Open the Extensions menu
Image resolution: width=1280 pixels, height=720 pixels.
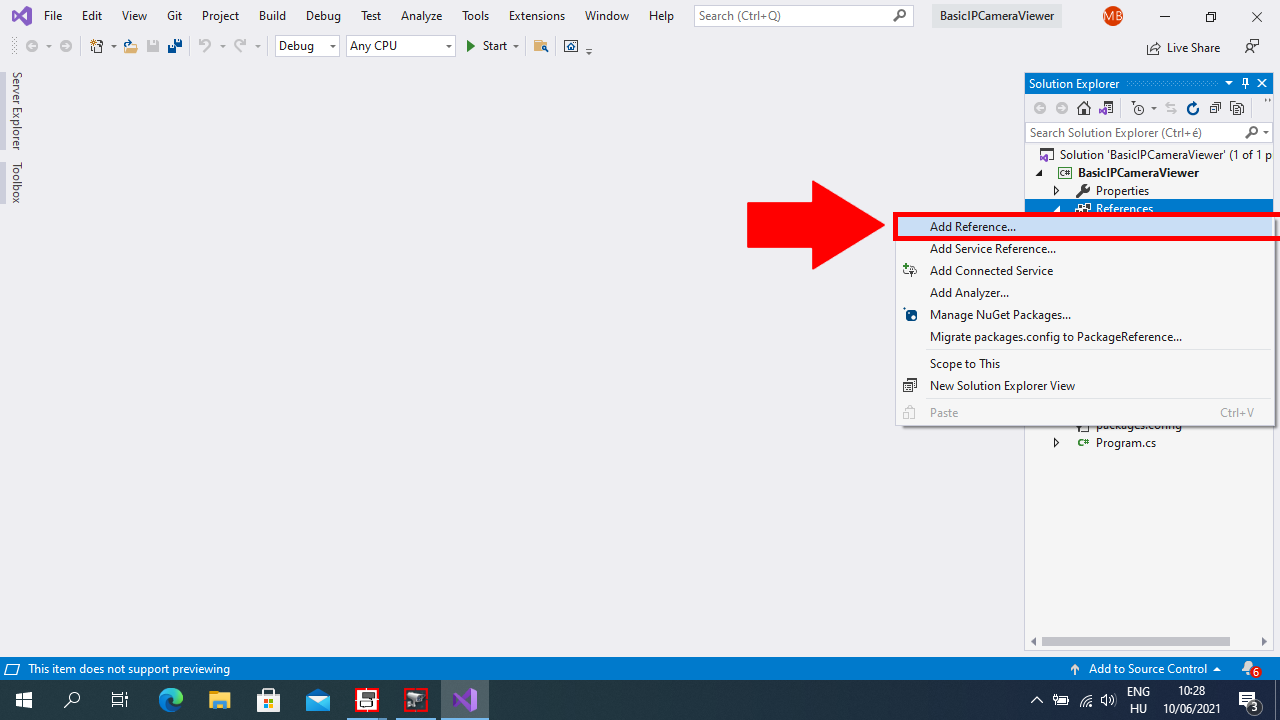tap(537, 16)
